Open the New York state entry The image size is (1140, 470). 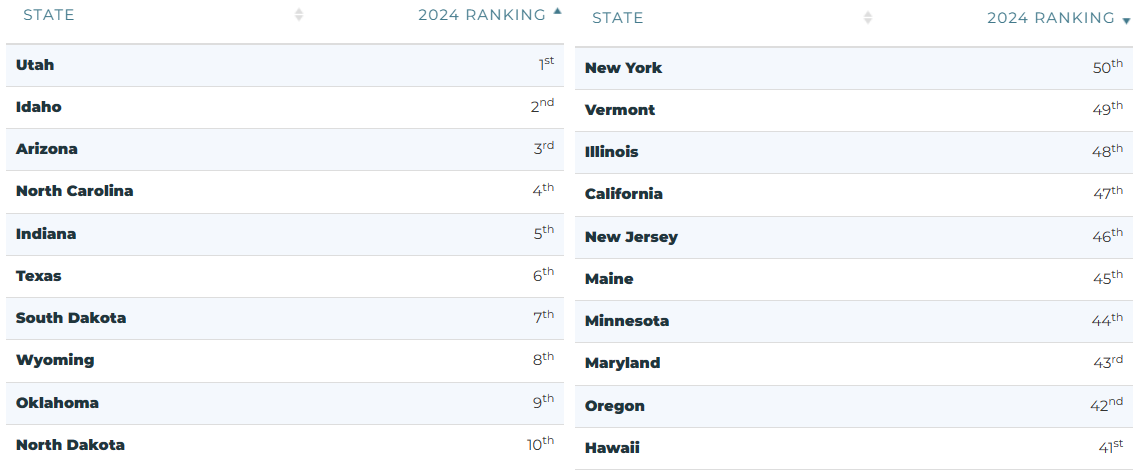click(x=623, y=68)
